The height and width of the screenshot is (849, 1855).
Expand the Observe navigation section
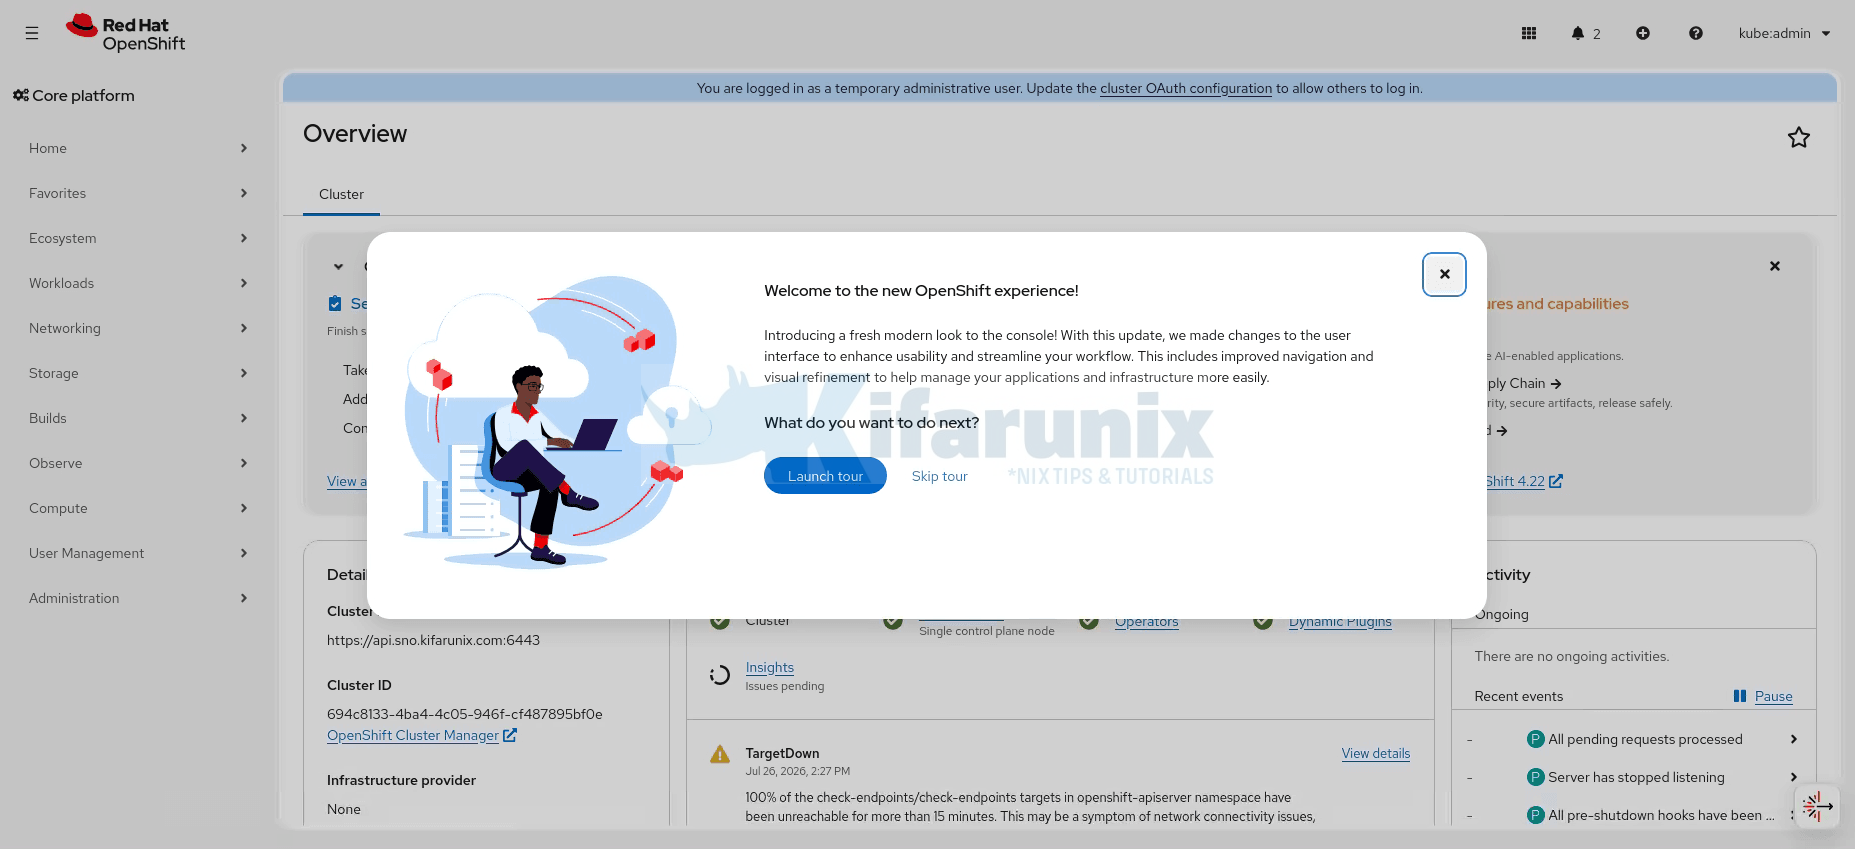138,463
